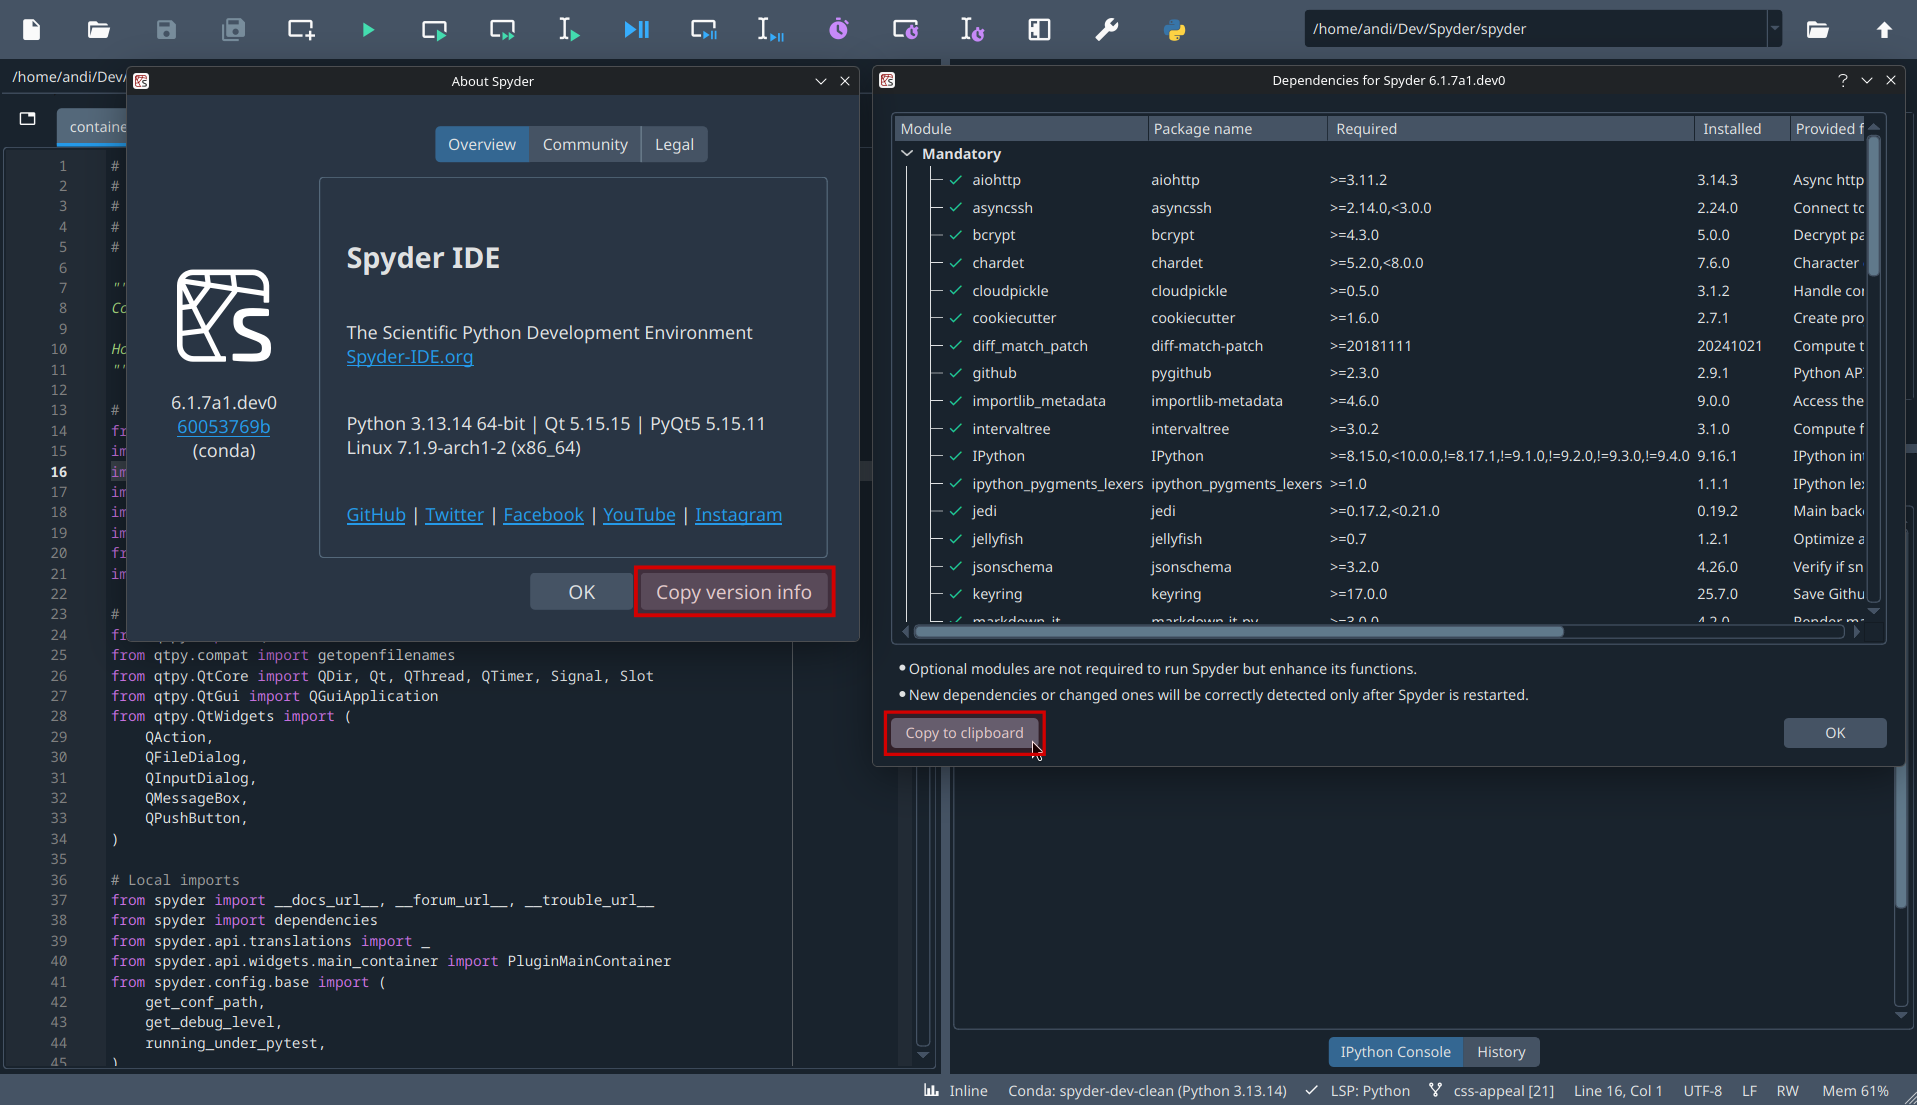Screen dimensions: 1917x1105
Task: Click the editor file switcher icon beside tabs
Action: click(28, 119)
